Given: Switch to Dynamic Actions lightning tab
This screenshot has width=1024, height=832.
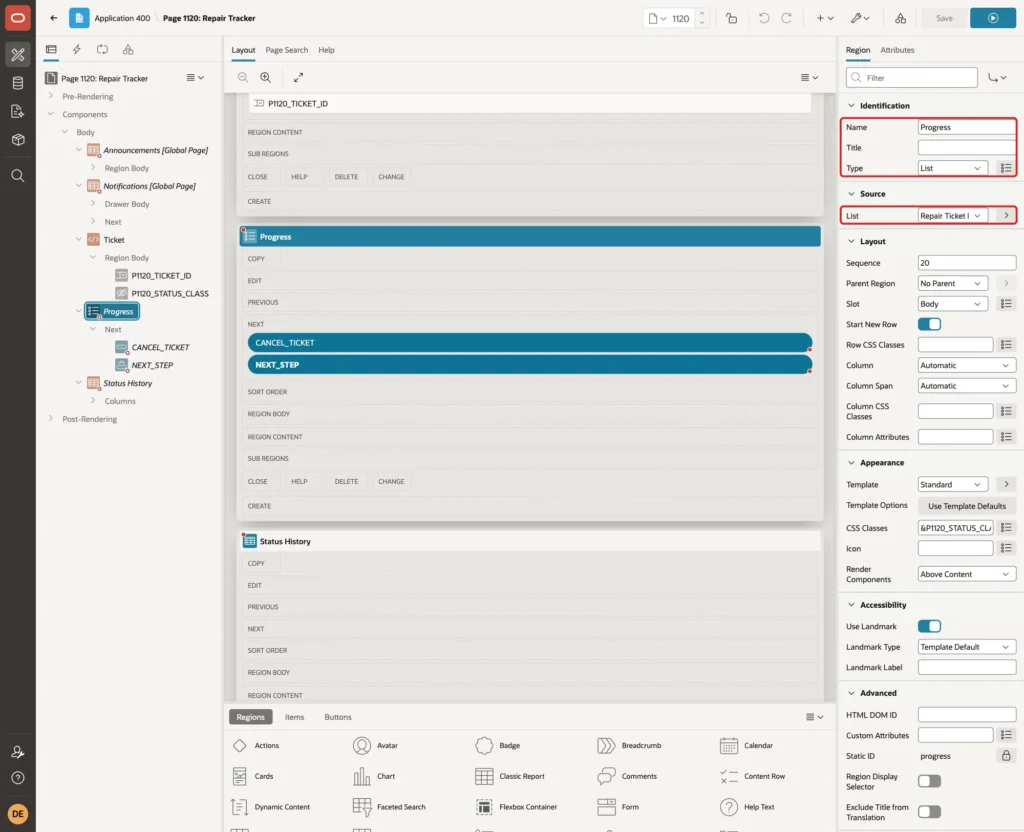Looking at the screenshot, I should (76, 50).
